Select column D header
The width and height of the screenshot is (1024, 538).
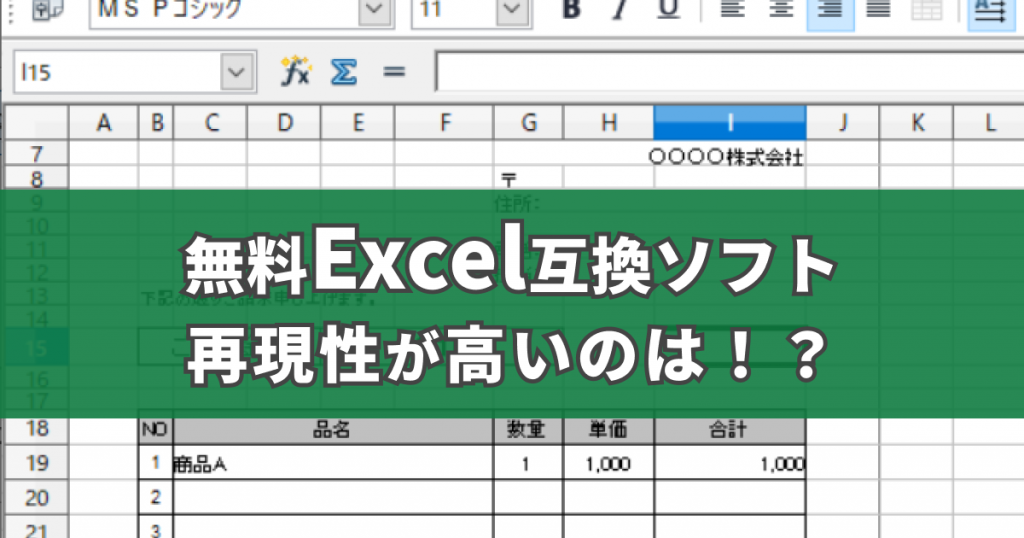pyautogui.click(x=284, y=123)
